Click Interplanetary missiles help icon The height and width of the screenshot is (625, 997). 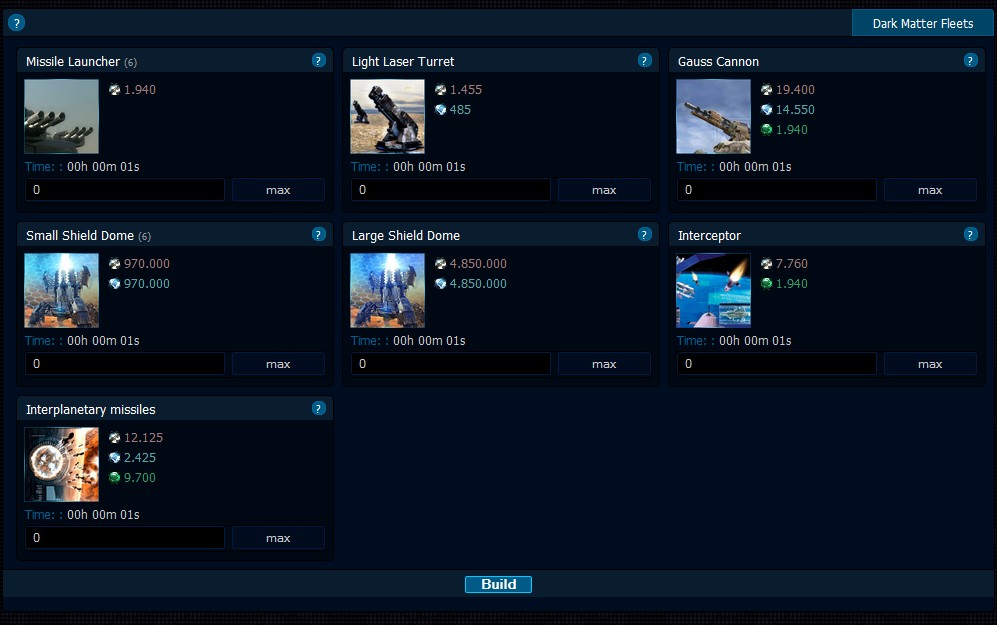coord(318,409)
